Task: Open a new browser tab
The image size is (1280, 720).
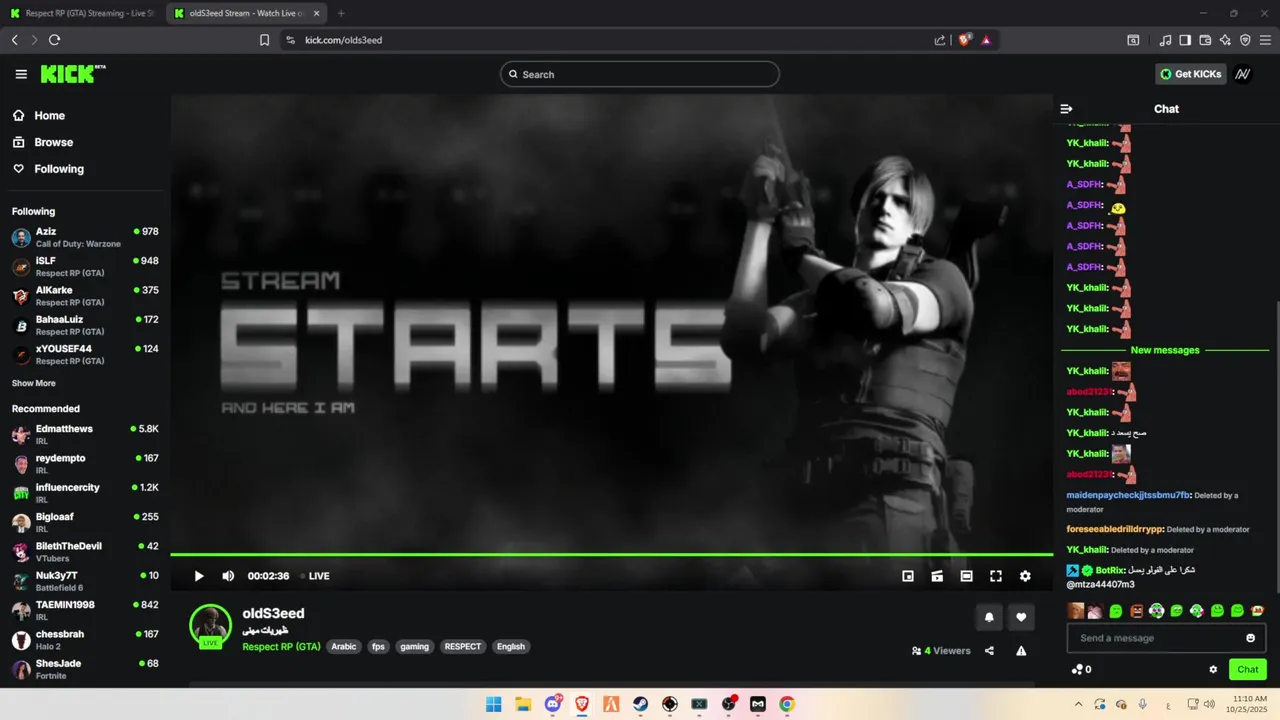Action: tap(341, 13)
